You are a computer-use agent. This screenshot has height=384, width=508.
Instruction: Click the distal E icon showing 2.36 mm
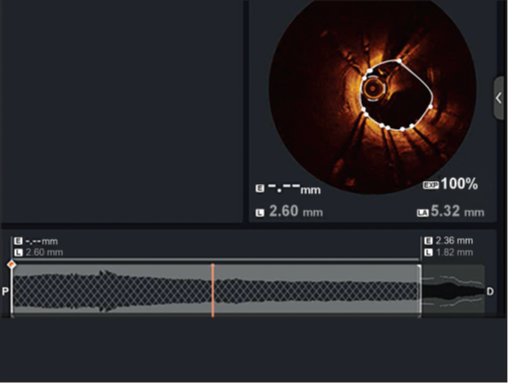[428, 241]
